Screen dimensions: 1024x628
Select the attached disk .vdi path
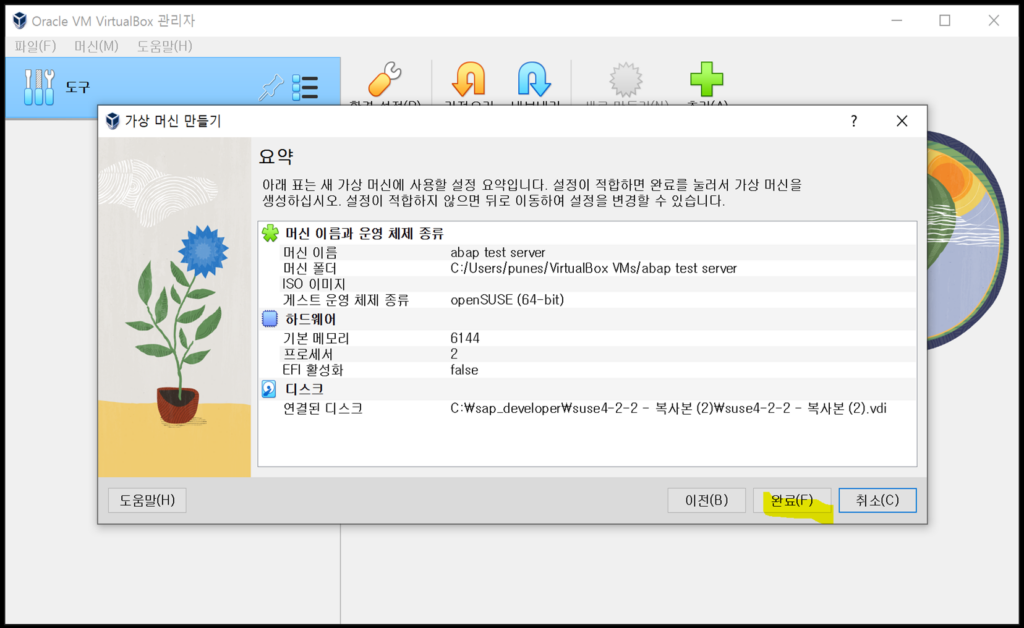[668, 409]
